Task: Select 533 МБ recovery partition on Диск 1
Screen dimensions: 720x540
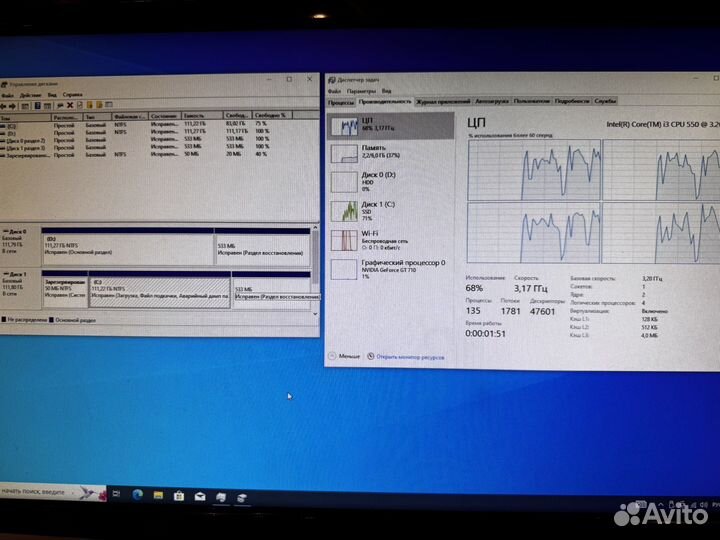Action: pos(272,290)
